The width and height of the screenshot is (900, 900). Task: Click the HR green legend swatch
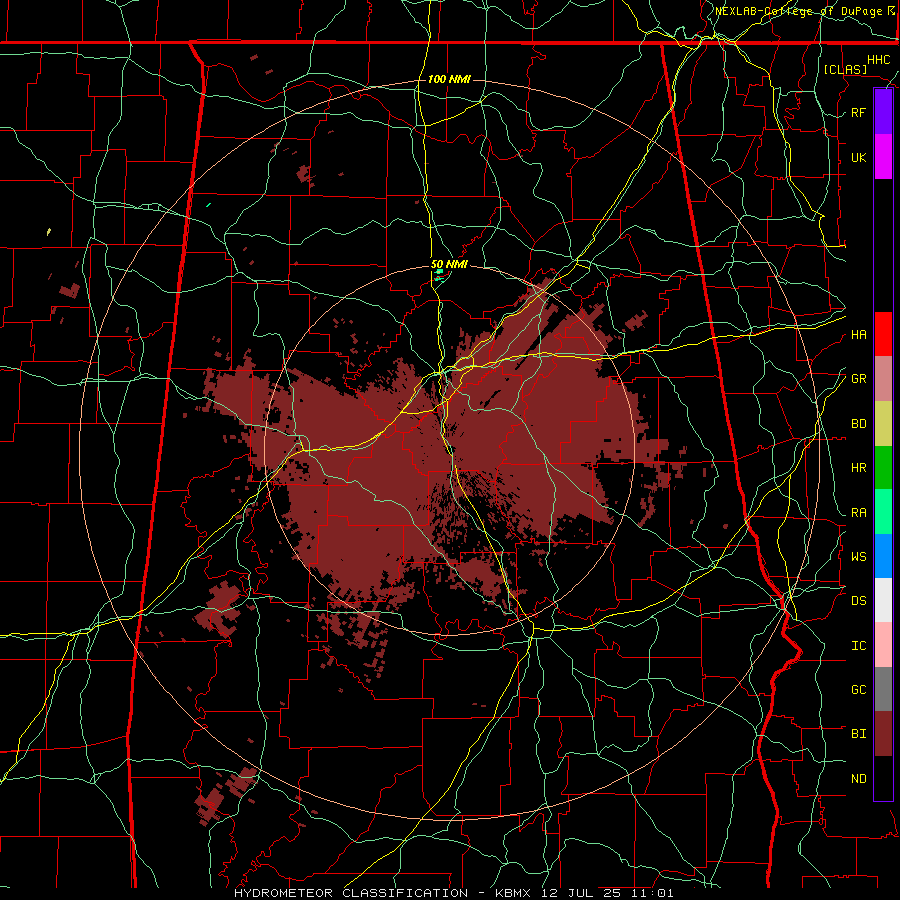pyautogui.click(x=883, y=468)
